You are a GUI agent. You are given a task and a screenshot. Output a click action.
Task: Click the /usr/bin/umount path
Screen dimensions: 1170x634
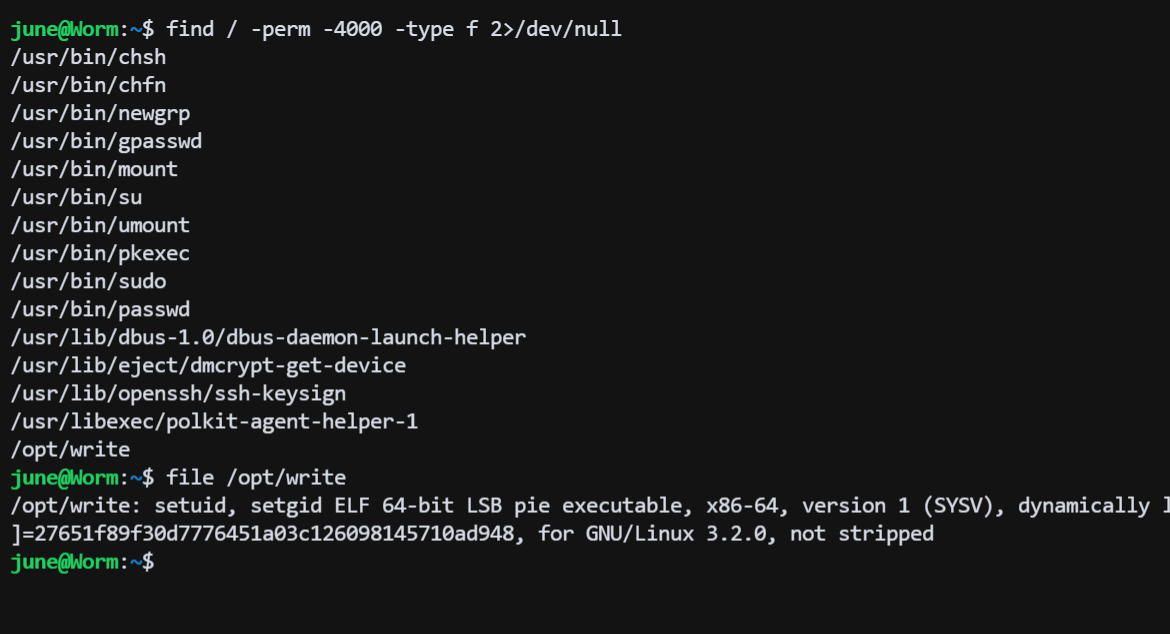pyautogui.click(x=100, y=225)
